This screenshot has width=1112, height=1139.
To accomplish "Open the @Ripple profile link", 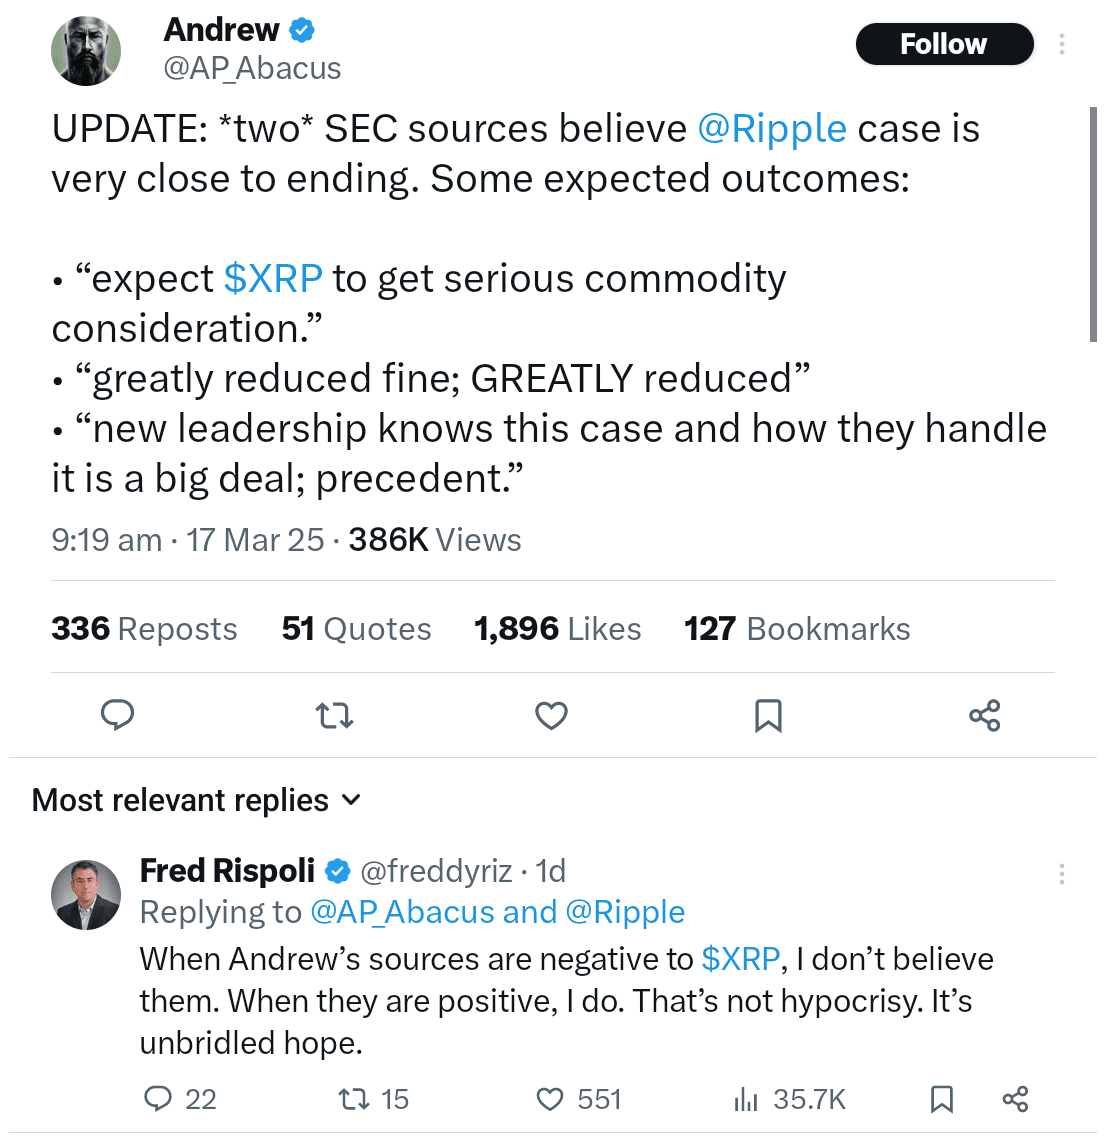I will click(772, 127).
